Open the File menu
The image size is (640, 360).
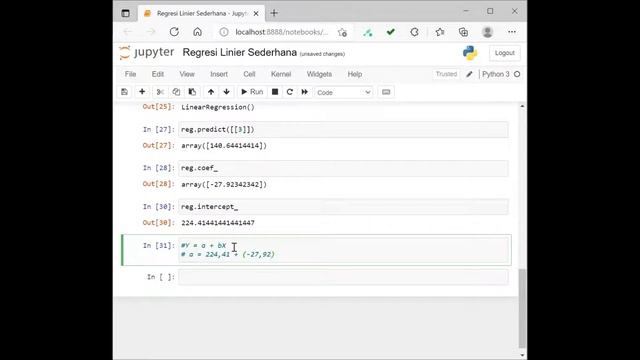coord(130,74)
